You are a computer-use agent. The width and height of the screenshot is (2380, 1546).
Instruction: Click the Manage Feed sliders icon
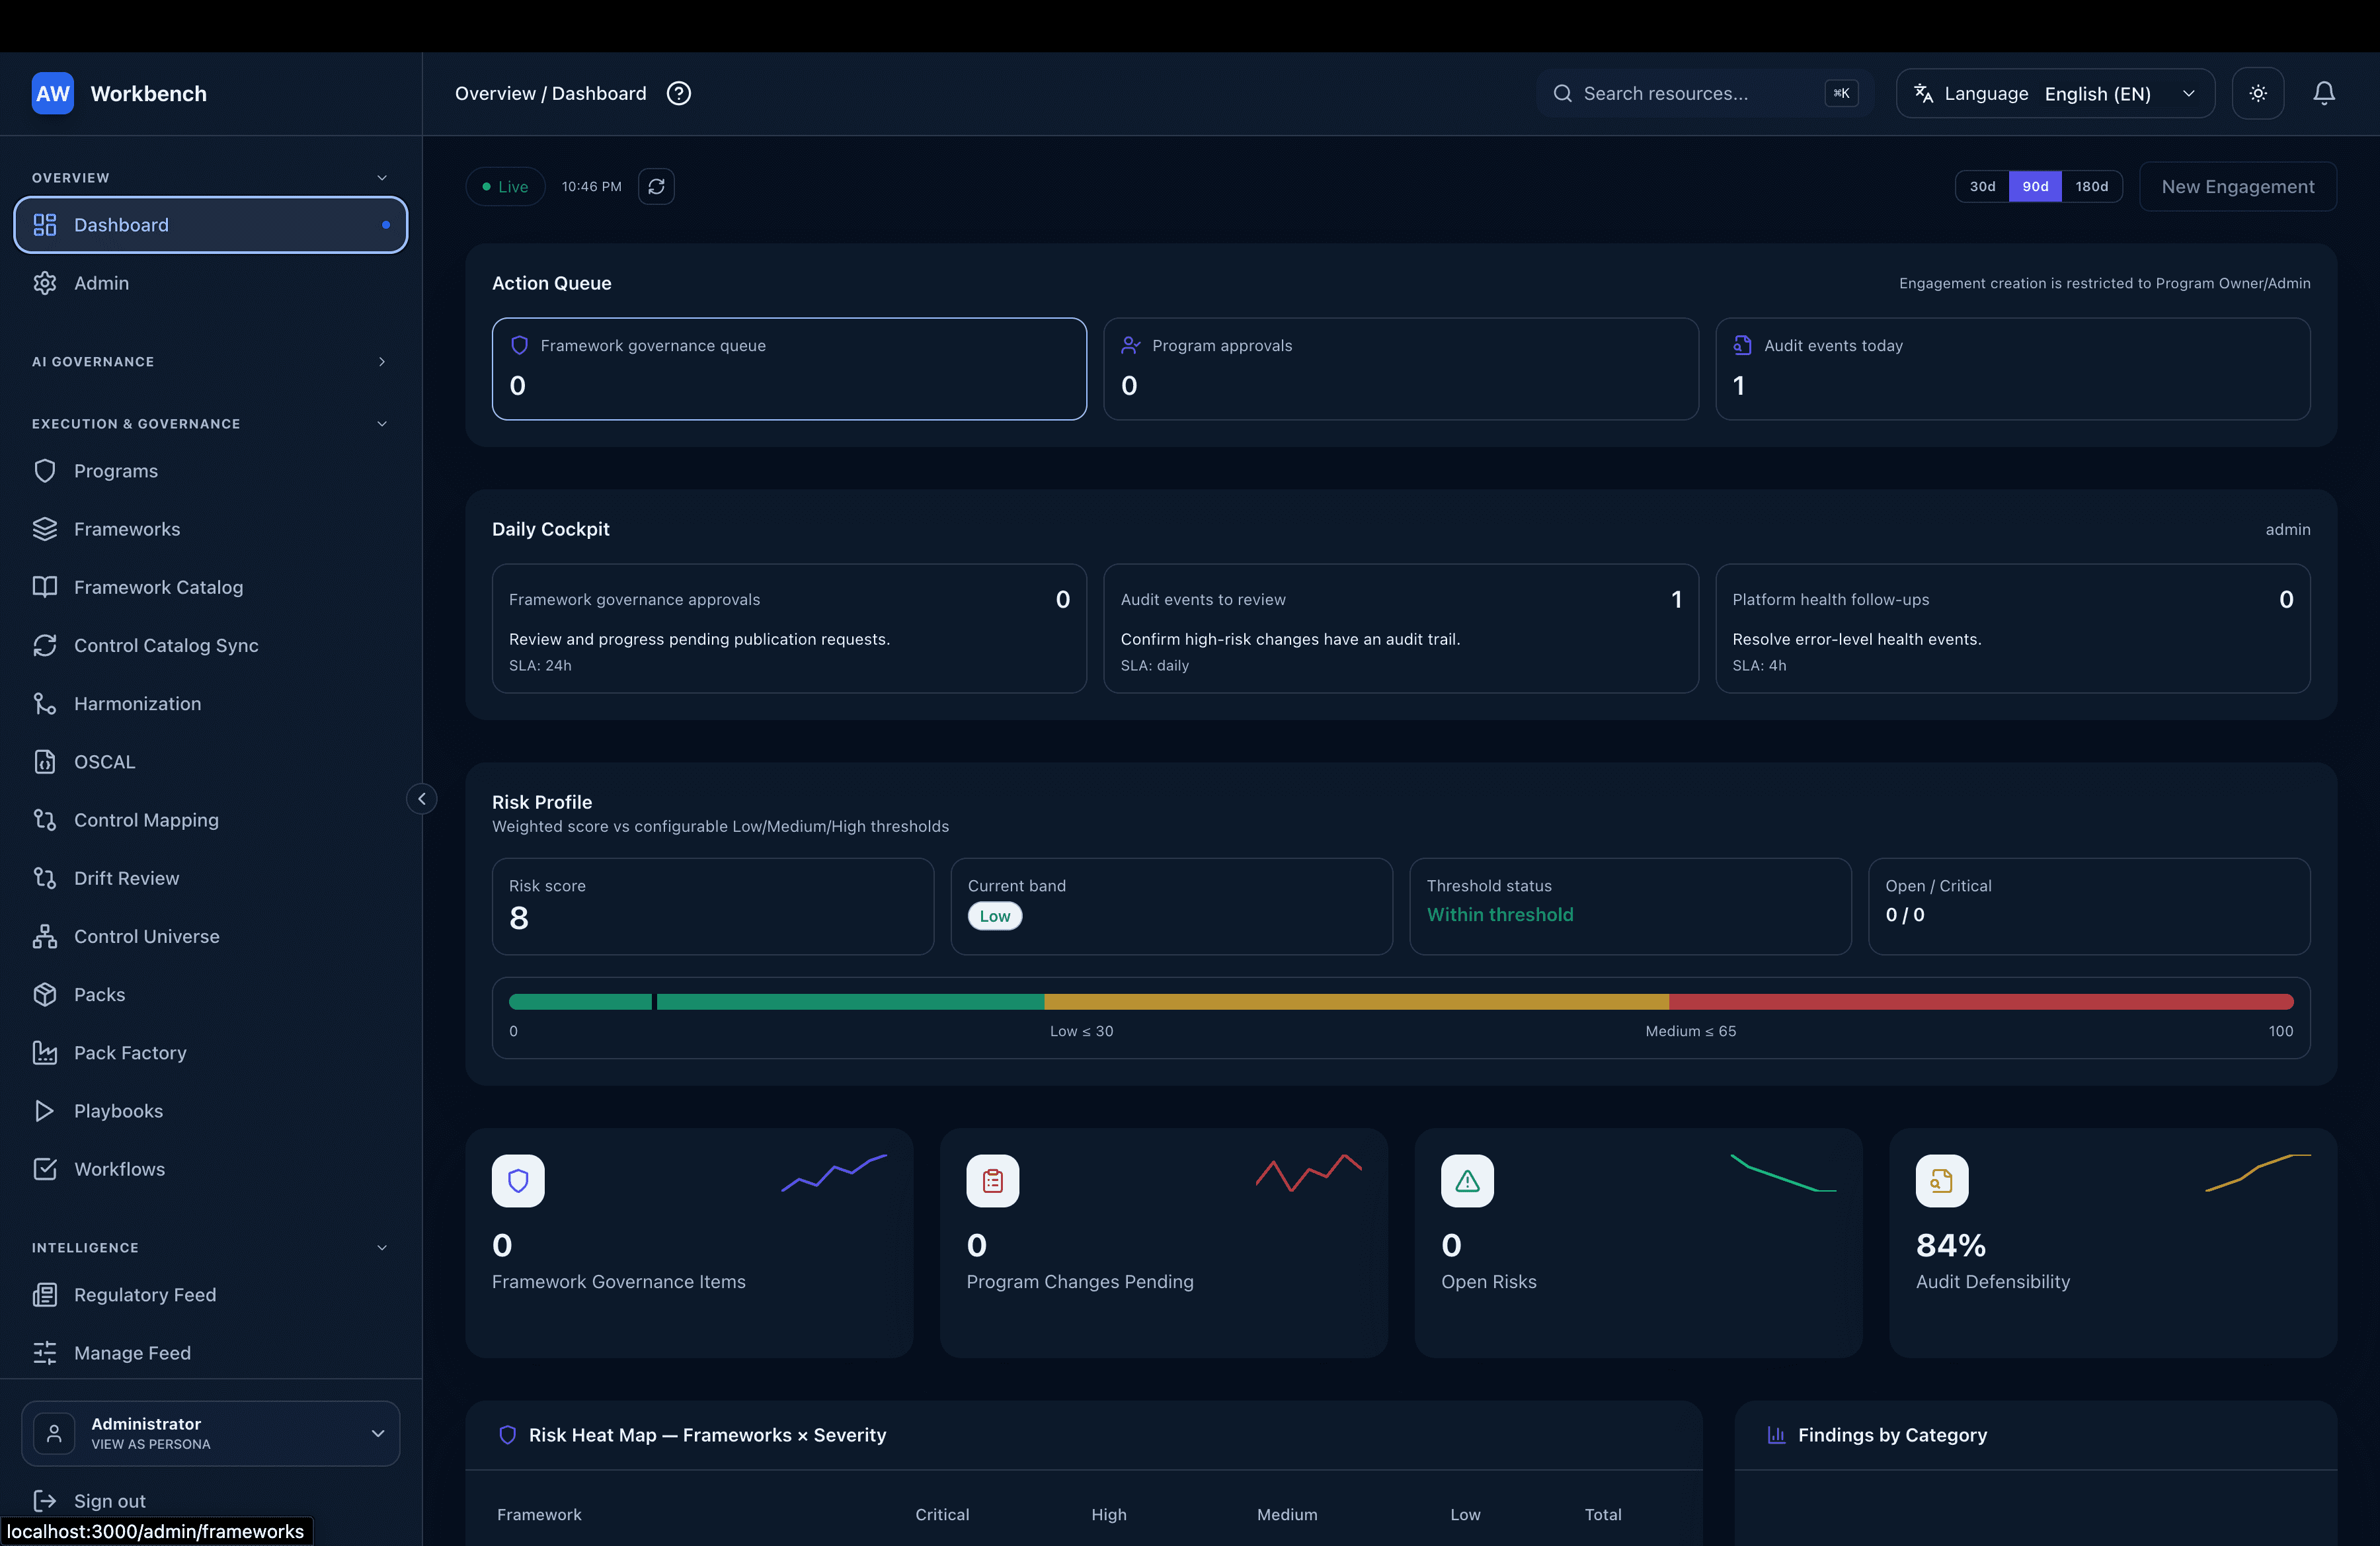click(45, 1353)
